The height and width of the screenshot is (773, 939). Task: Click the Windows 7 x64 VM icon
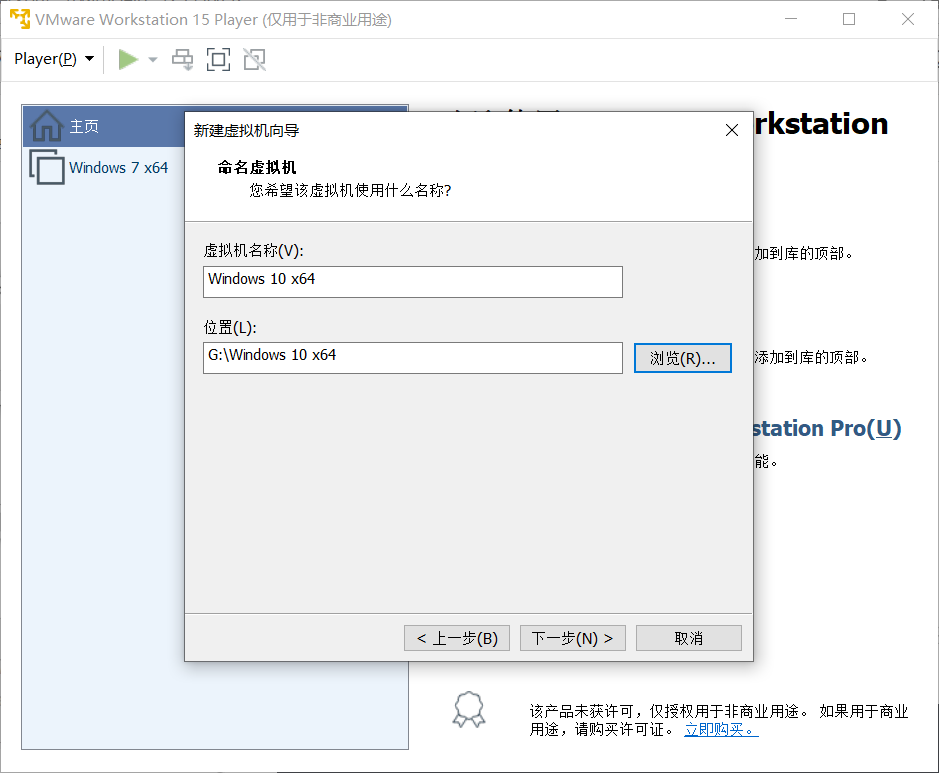[x=47, y=167]
